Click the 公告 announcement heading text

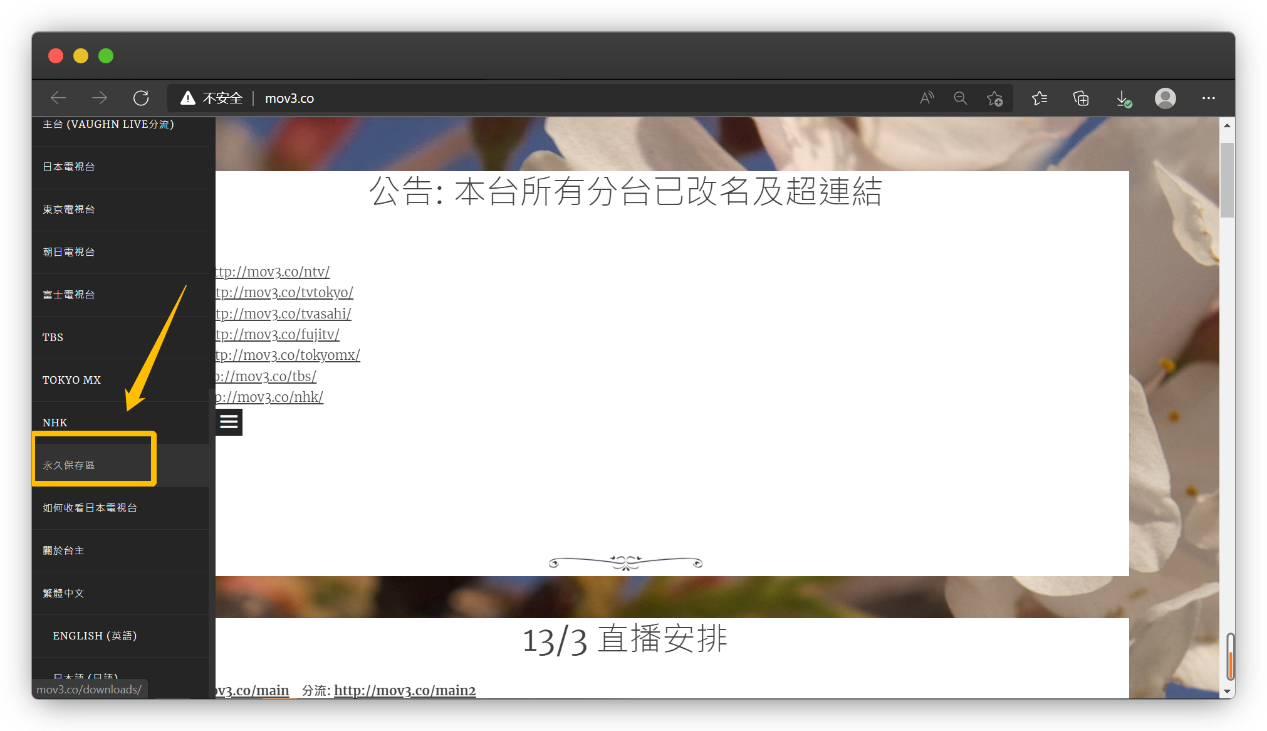tap(626, 190)
